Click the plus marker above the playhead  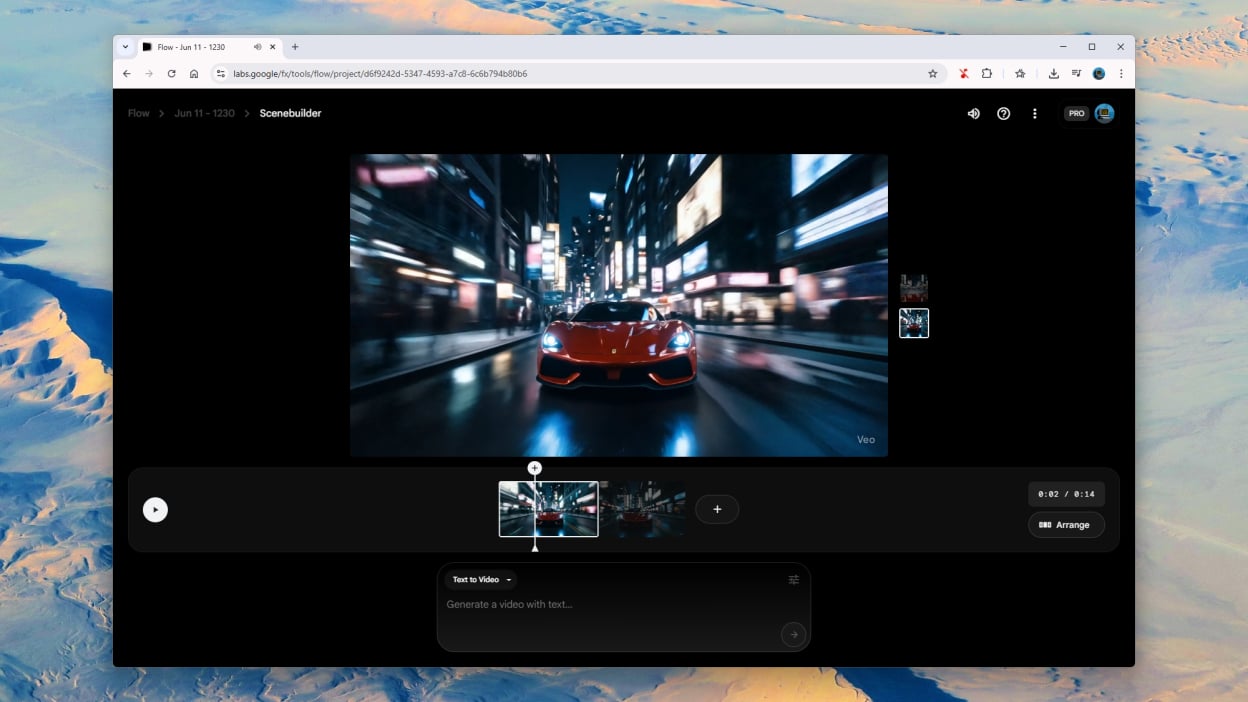535,468
